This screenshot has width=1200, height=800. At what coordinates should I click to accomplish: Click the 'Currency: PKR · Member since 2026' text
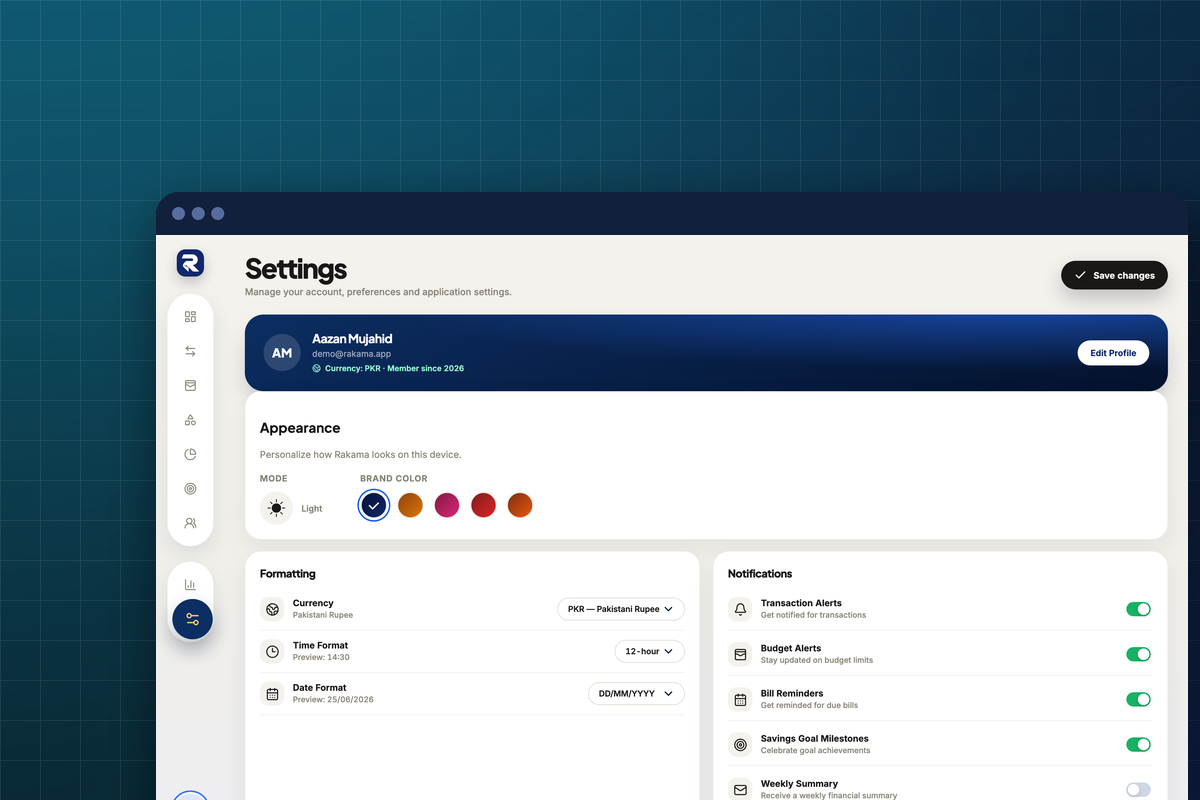click(x=394, y=368)
